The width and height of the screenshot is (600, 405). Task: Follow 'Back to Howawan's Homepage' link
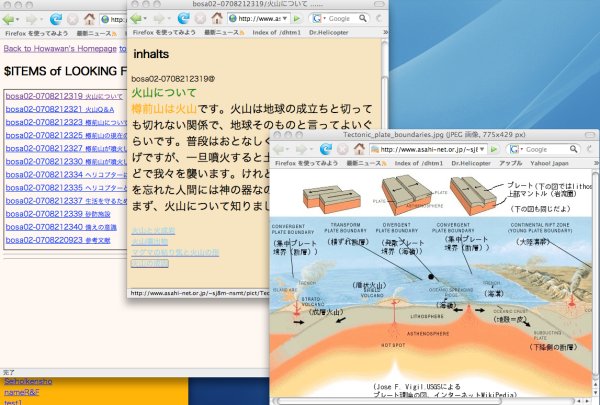60,49
